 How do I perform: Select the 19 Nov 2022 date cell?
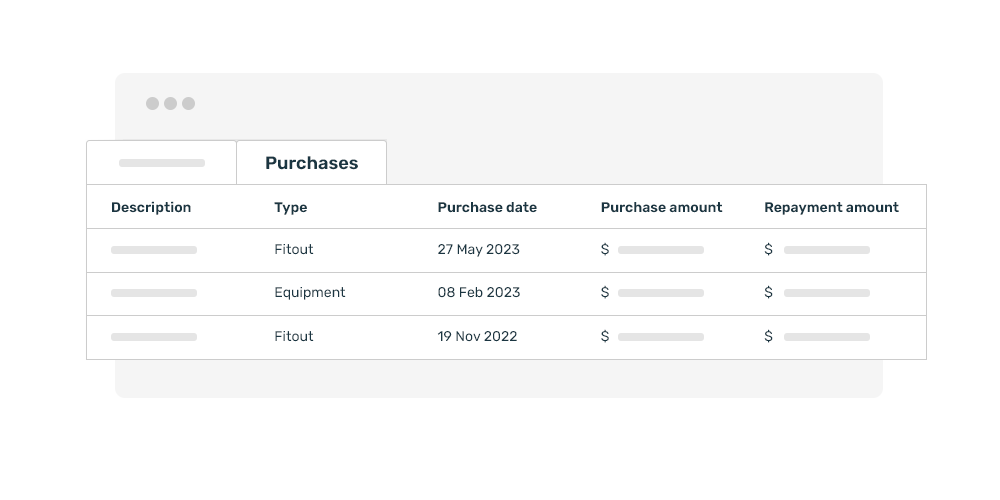(x=477, y=336)
